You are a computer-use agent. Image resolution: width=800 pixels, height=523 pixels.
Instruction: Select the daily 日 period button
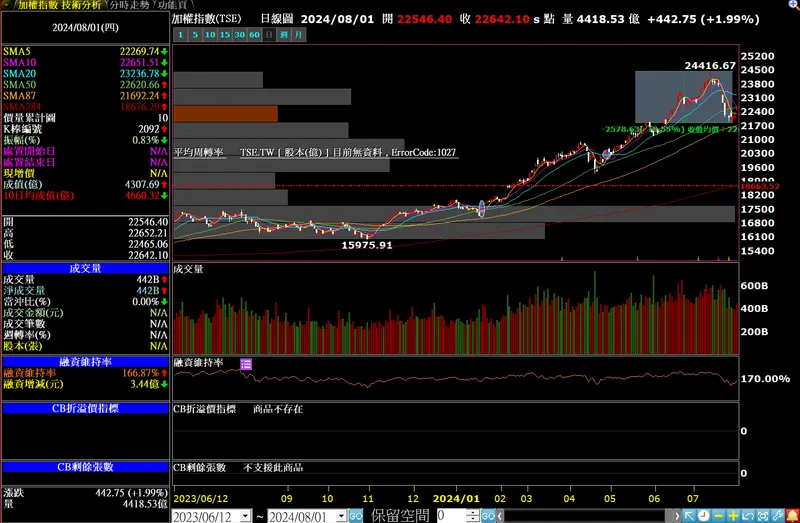click(269, 35)
